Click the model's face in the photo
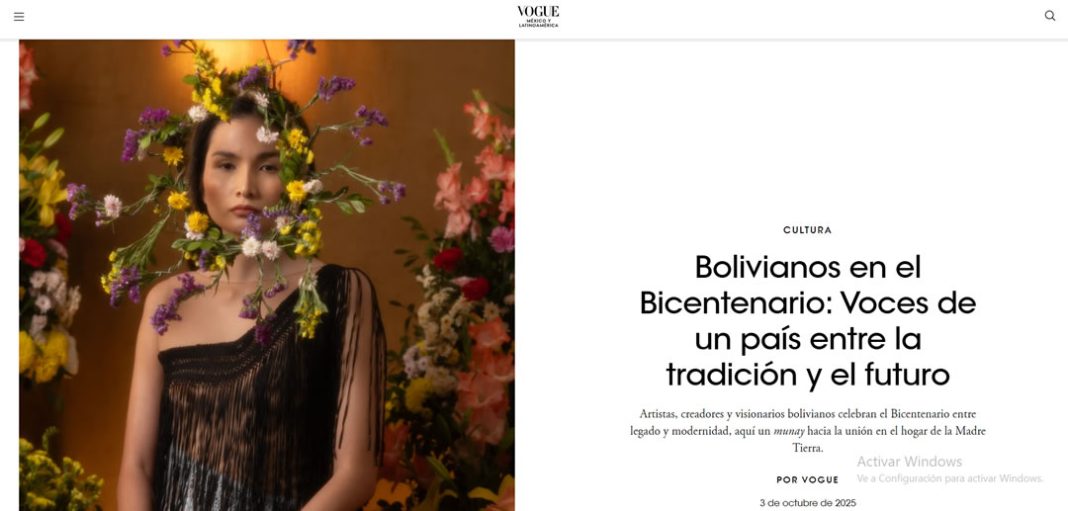Screen dimensions: 1068x511 [240, 177]
